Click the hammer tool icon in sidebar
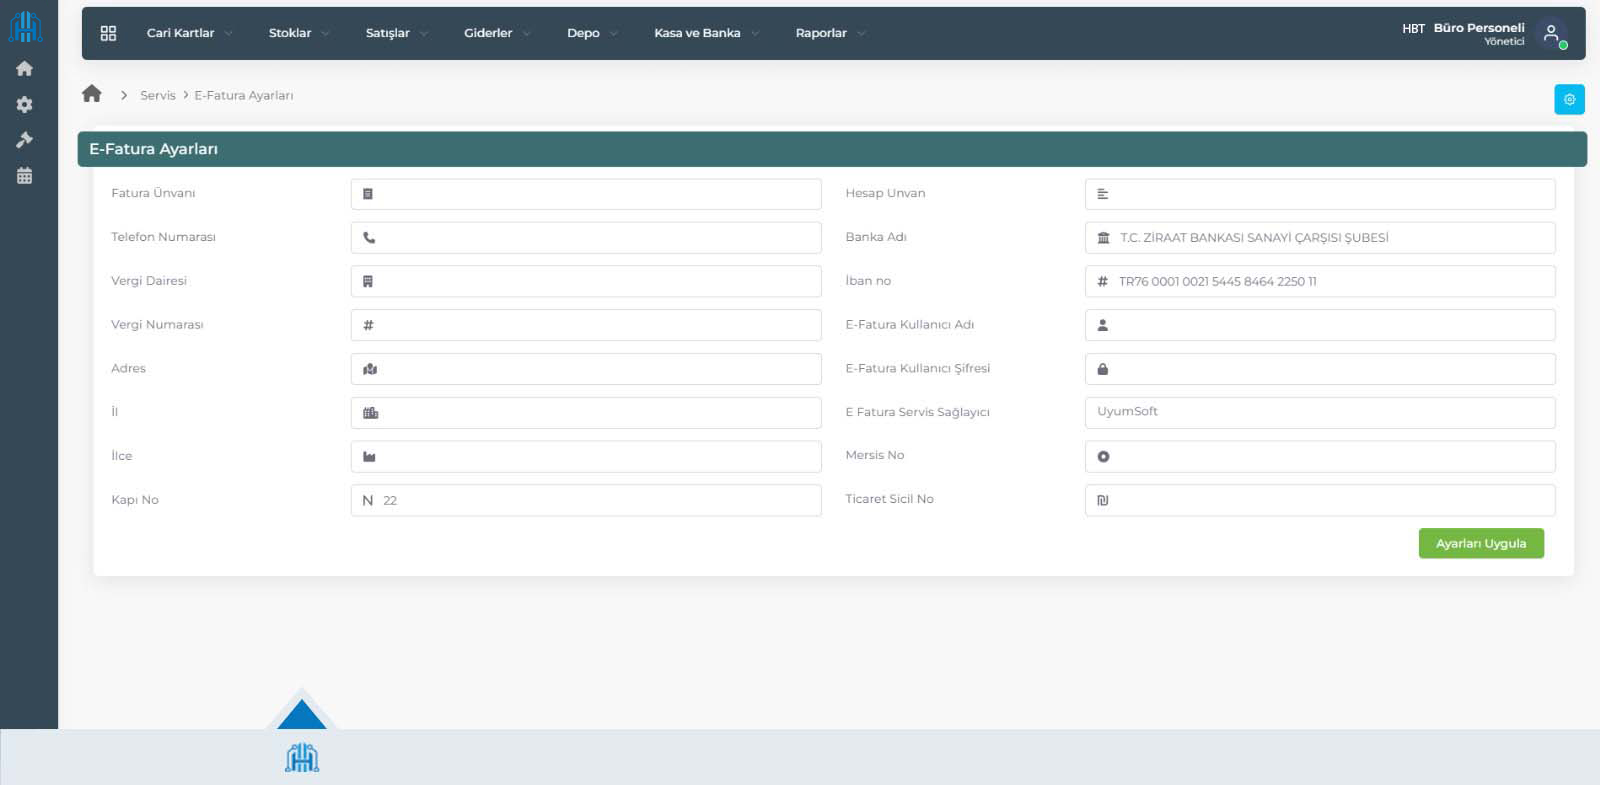 (x=25, y=140)
